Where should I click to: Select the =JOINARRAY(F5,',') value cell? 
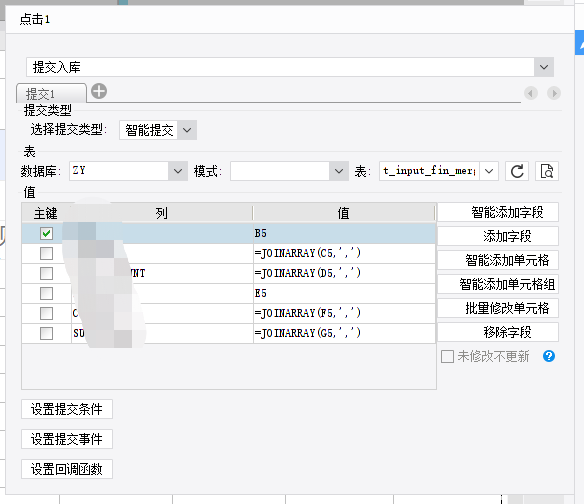pyautogui.click(x=344, y=313)
